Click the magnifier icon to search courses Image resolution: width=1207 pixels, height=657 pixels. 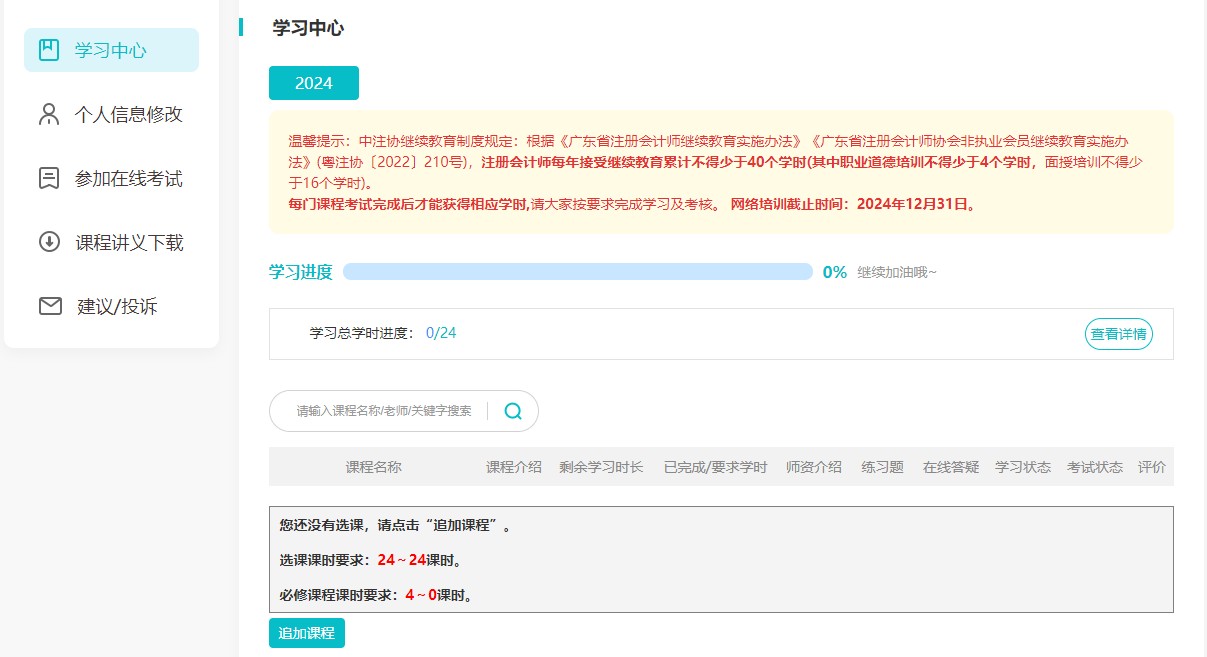tap(513, 410)
